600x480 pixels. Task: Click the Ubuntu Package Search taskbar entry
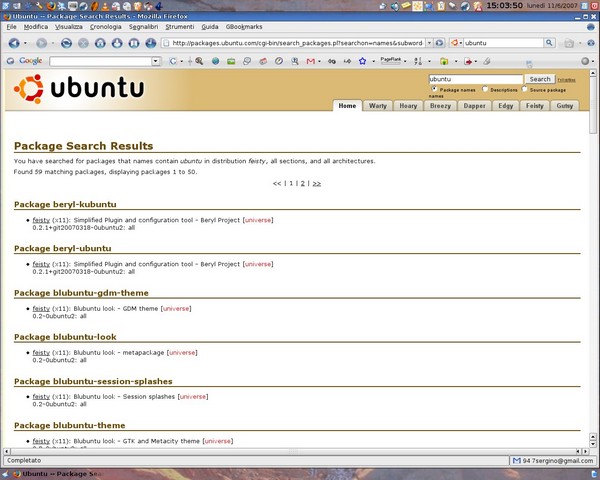click(x=57, y=474)
